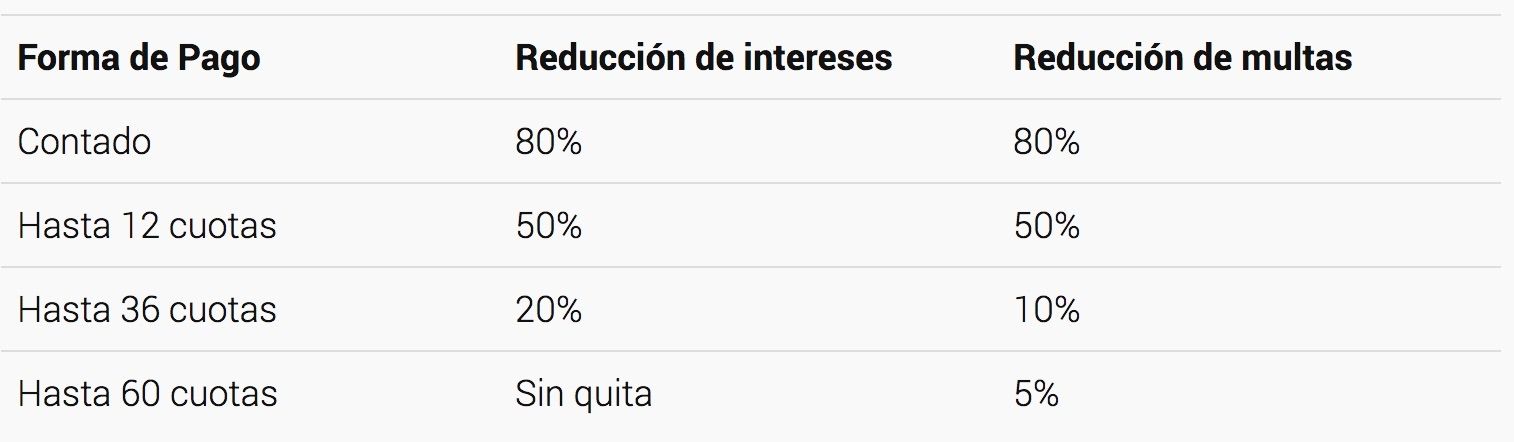The width and height of the screenshot is (1514, 442).
Task: Click the 50% fines reduction value
Action: pos(1046,226)
